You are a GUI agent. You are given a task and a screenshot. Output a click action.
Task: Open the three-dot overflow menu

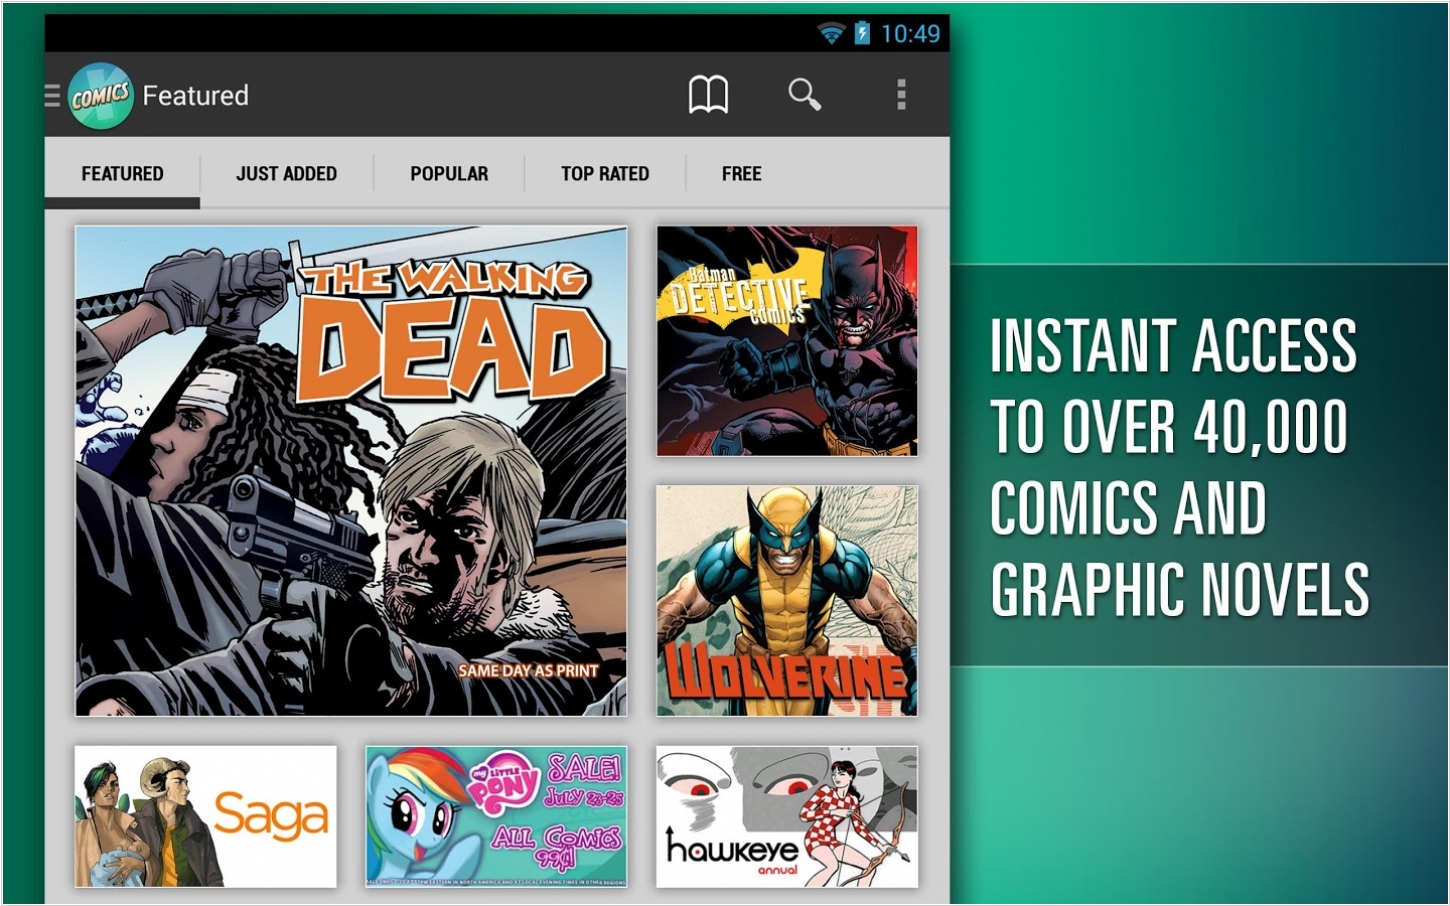(901, 95)
